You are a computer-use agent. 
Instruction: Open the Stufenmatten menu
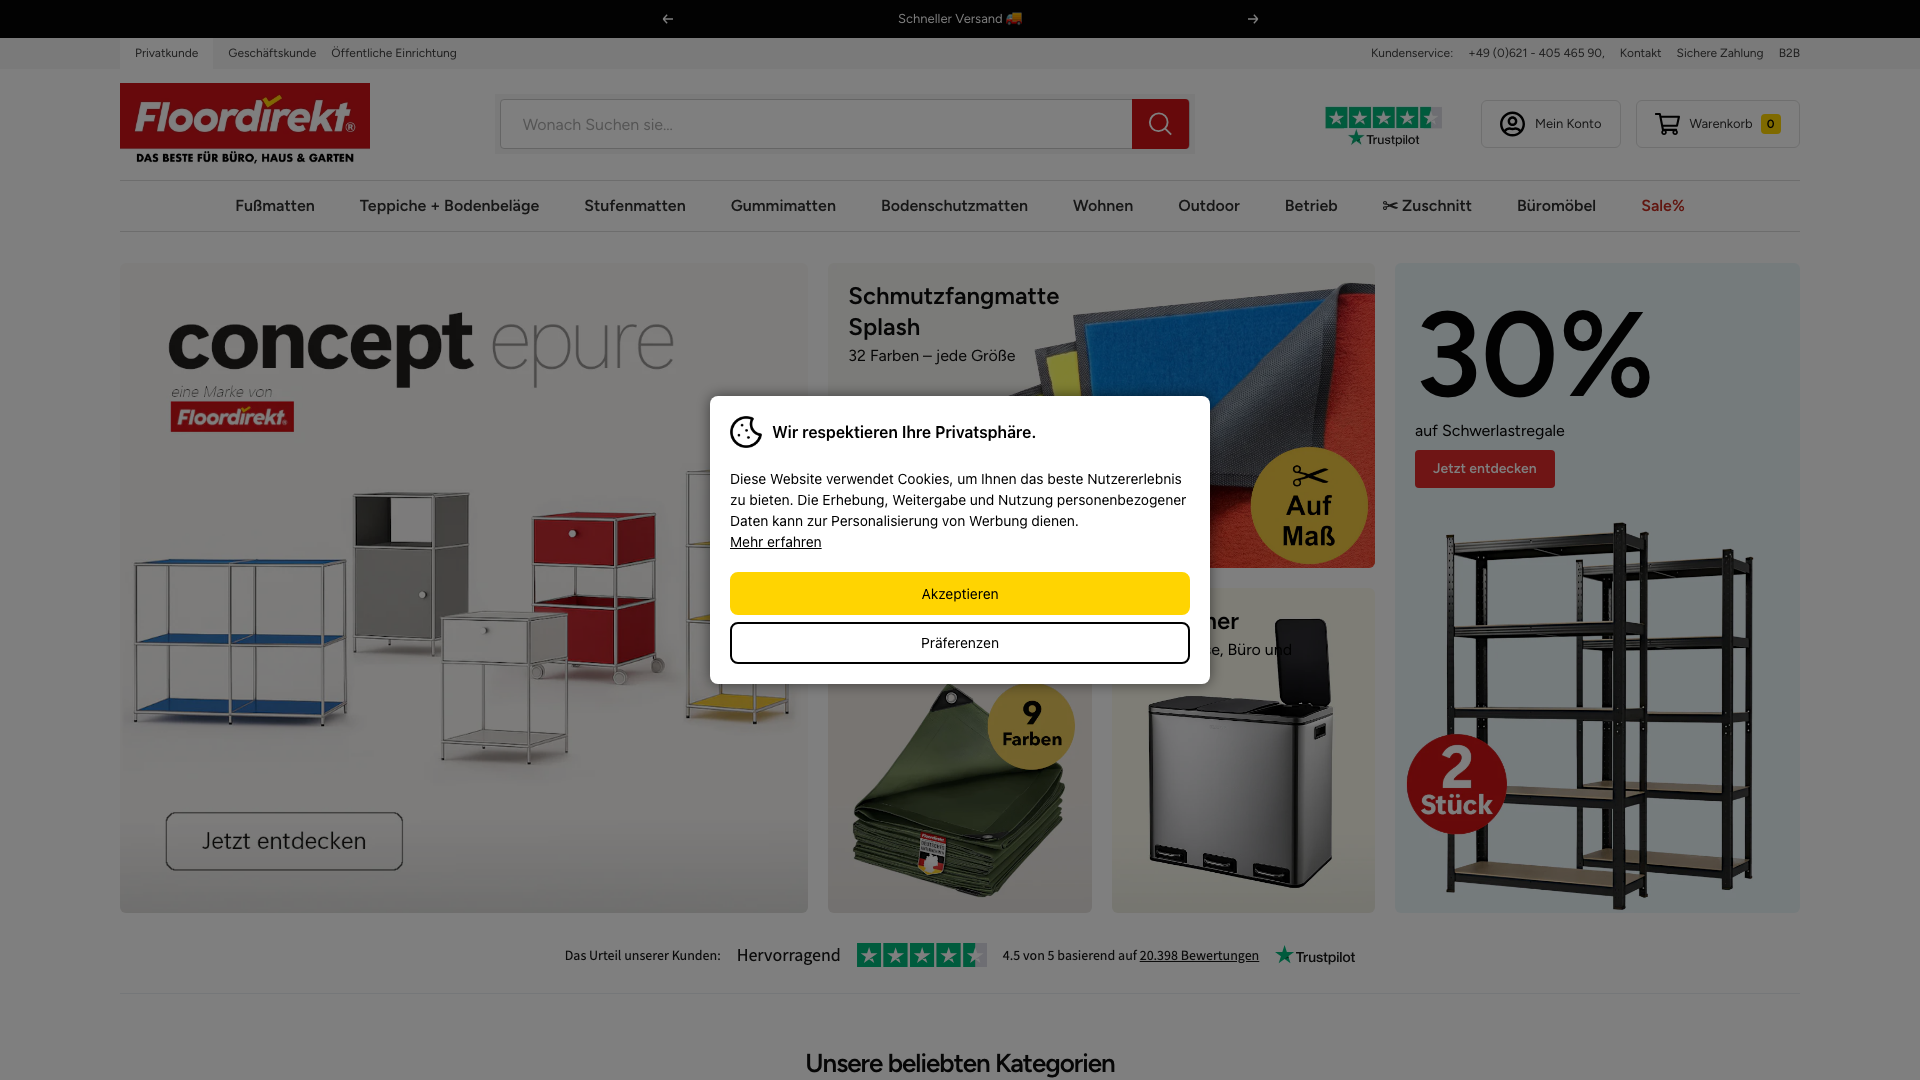tap(635, 206)
